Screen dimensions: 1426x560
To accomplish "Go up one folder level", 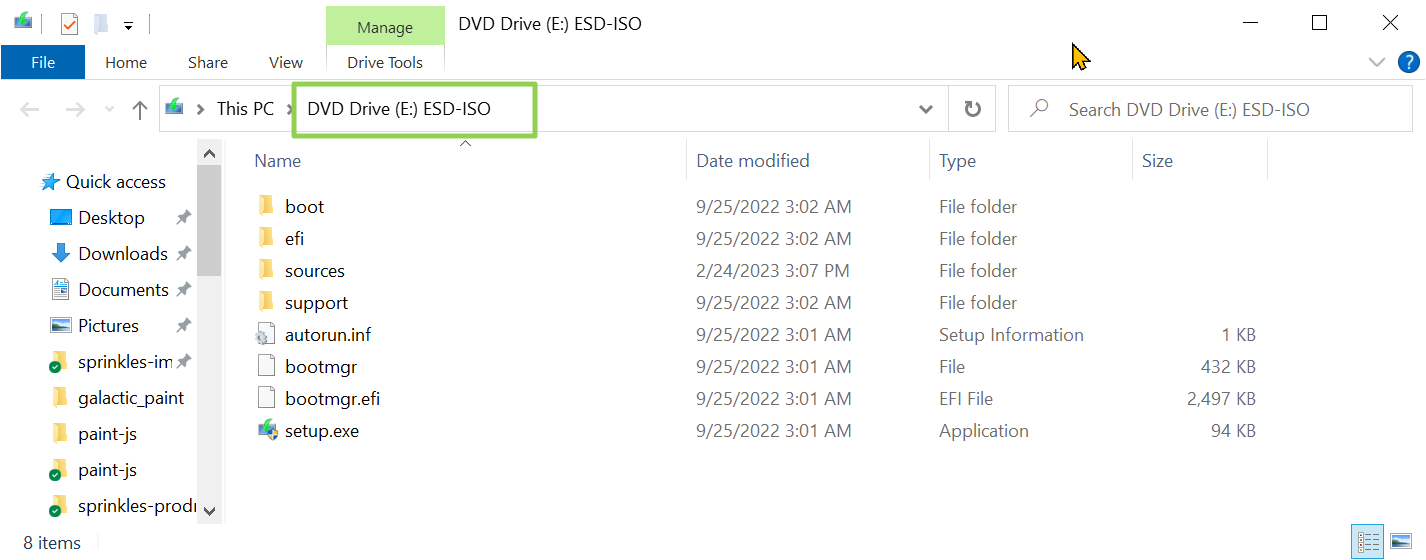I will pos(140,110).
